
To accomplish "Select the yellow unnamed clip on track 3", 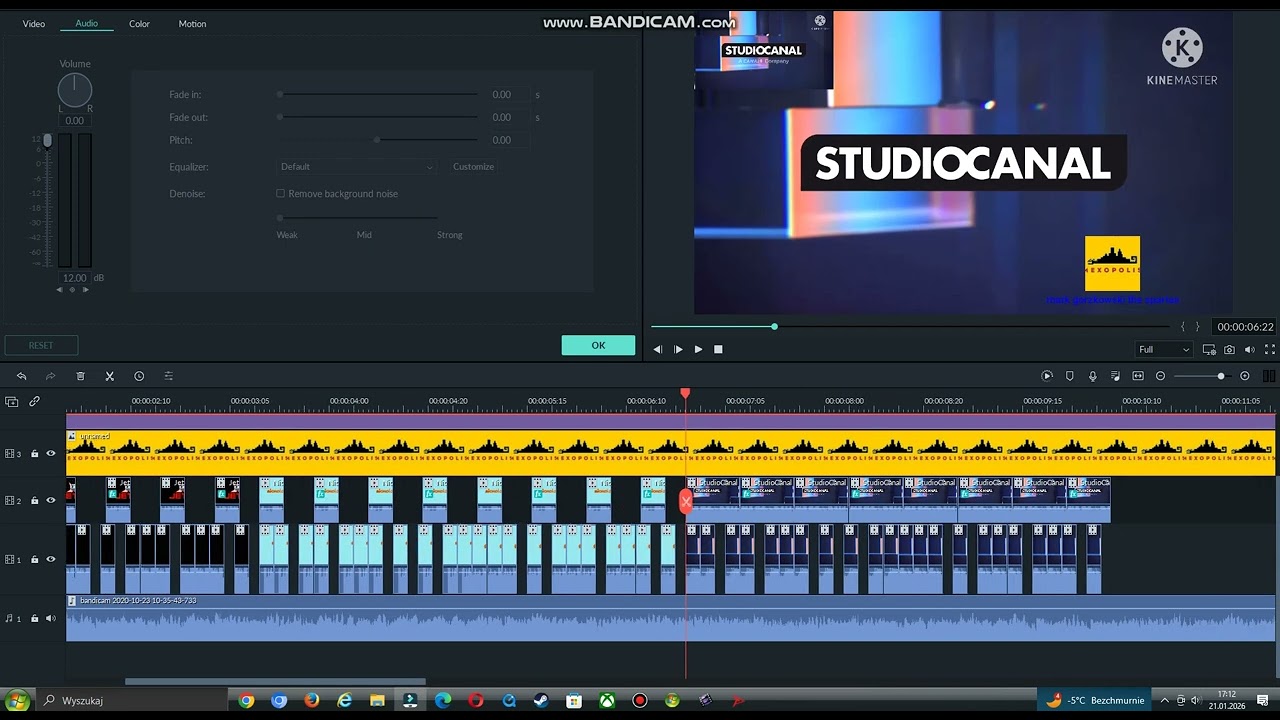I will click(670, 453).
